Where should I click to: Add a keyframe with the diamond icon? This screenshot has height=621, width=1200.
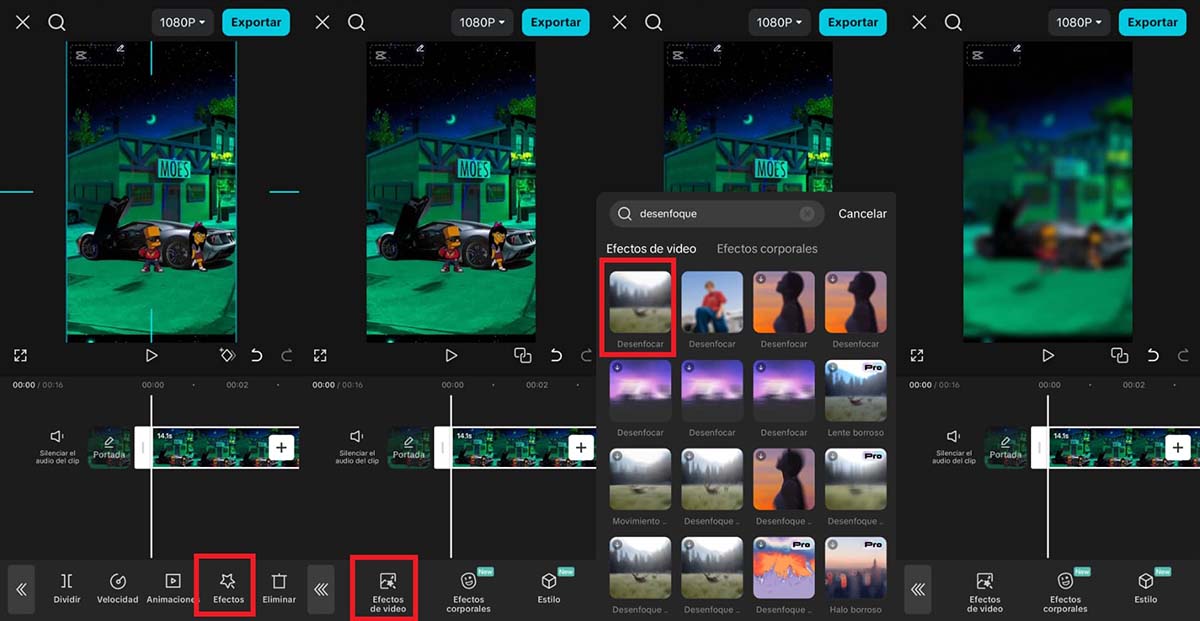tap(227, 355)
